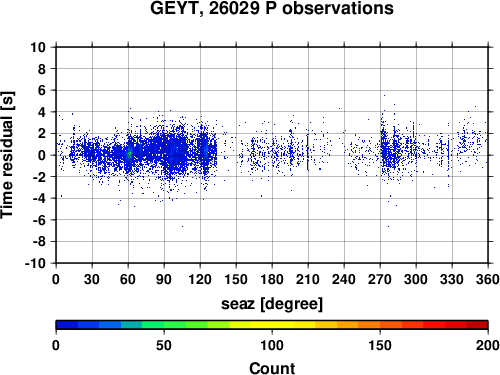Click the Time residual [s] axis label
Image resolution: width=500 pixels, height=375 pixels.
coord(7,155)
